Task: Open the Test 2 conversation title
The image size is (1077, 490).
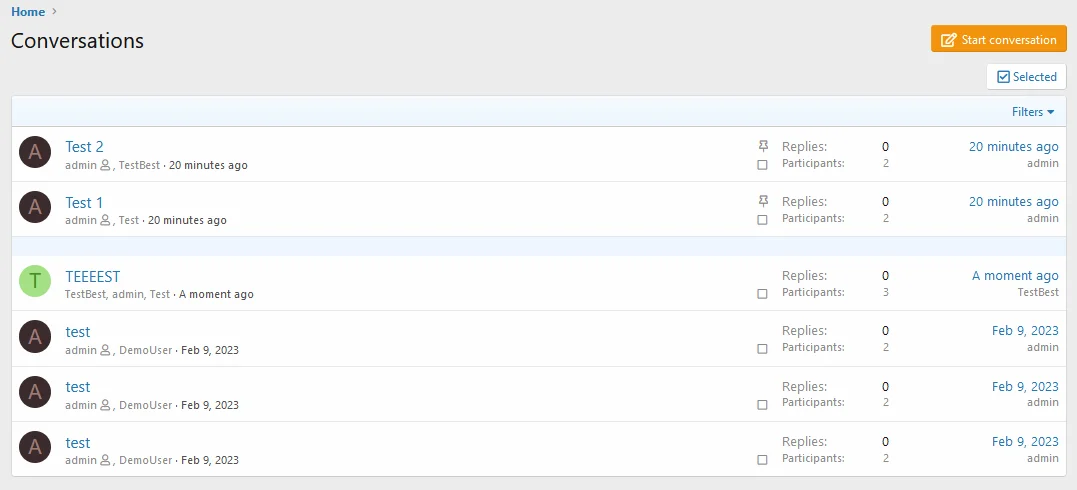Action: pos(84,146)
